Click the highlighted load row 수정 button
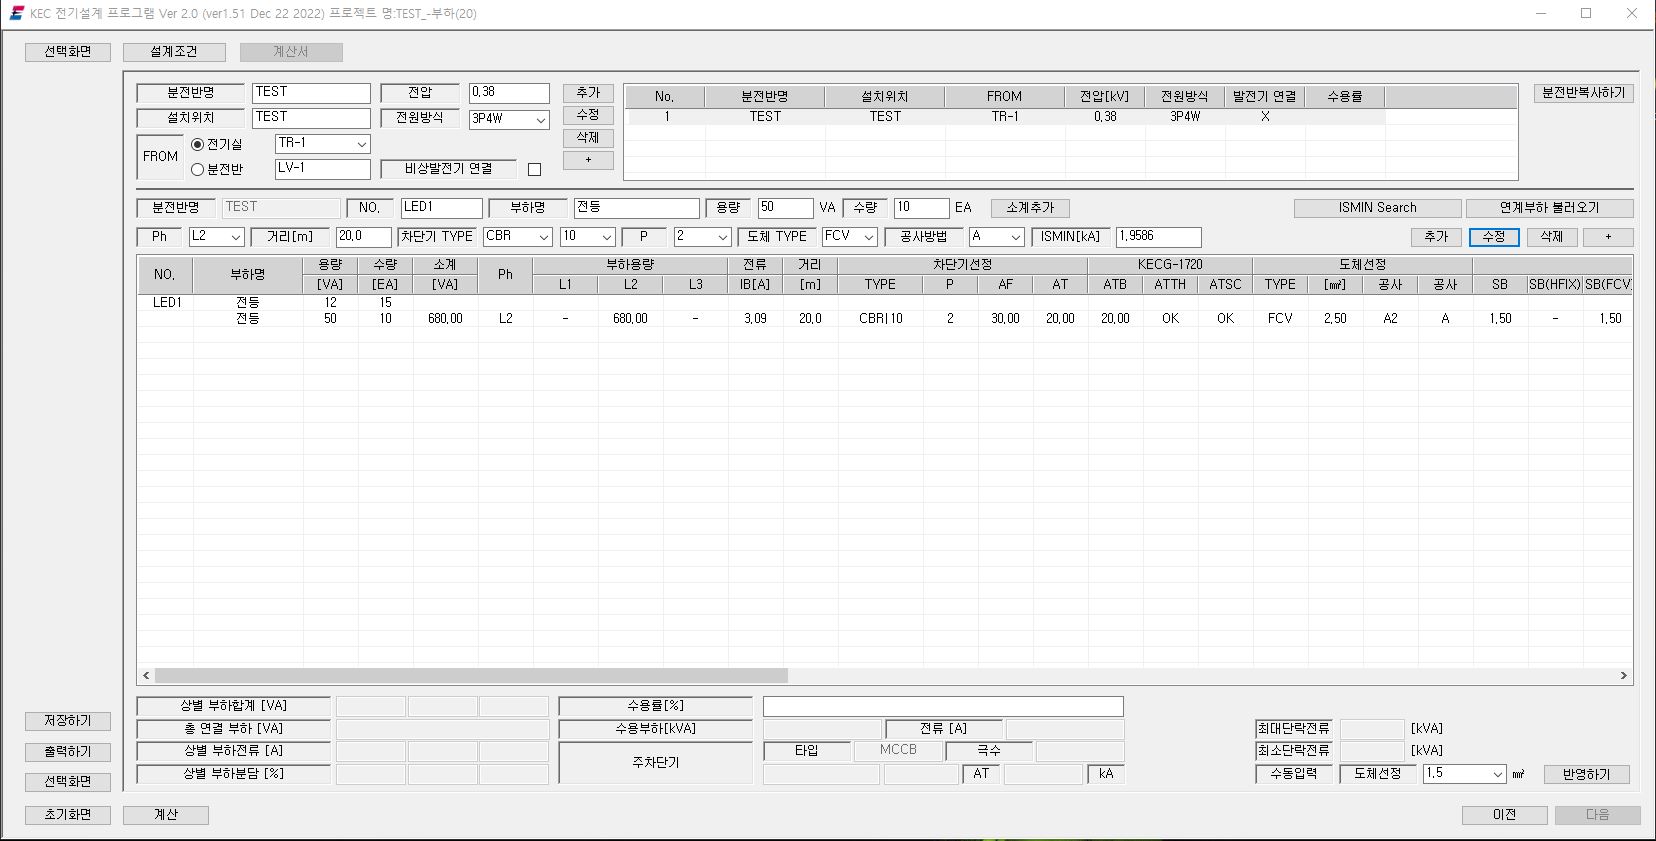1656x841 pixels. (x=1494, y=237)
